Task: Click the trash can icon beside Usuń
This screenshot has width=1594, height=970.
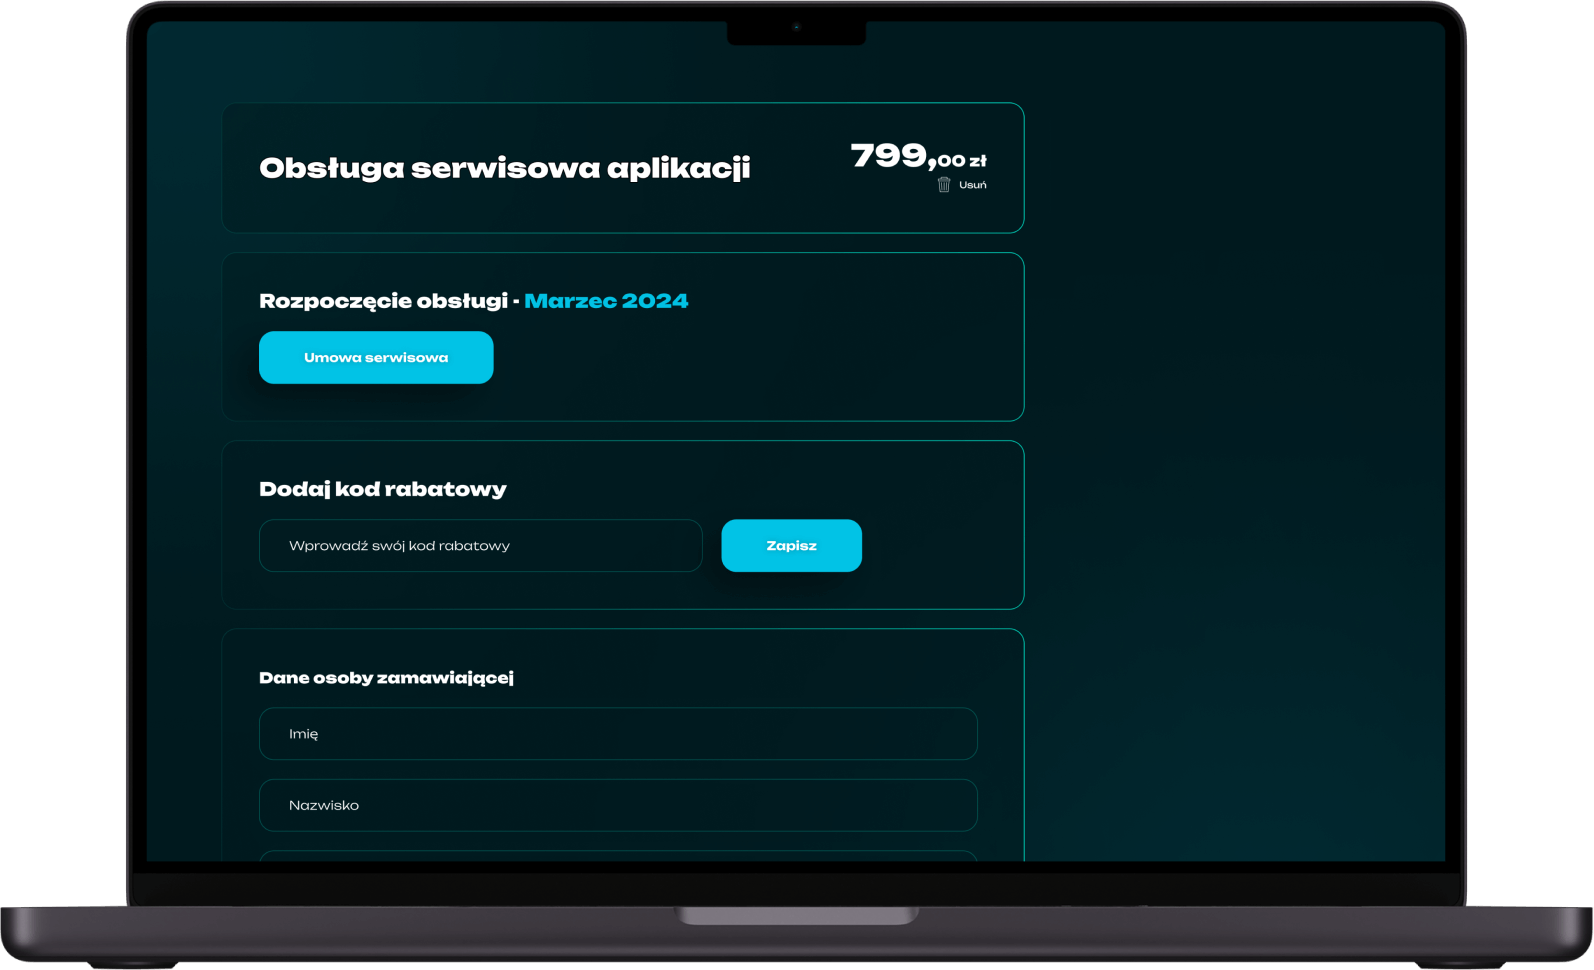Action: tap(944, 185)
